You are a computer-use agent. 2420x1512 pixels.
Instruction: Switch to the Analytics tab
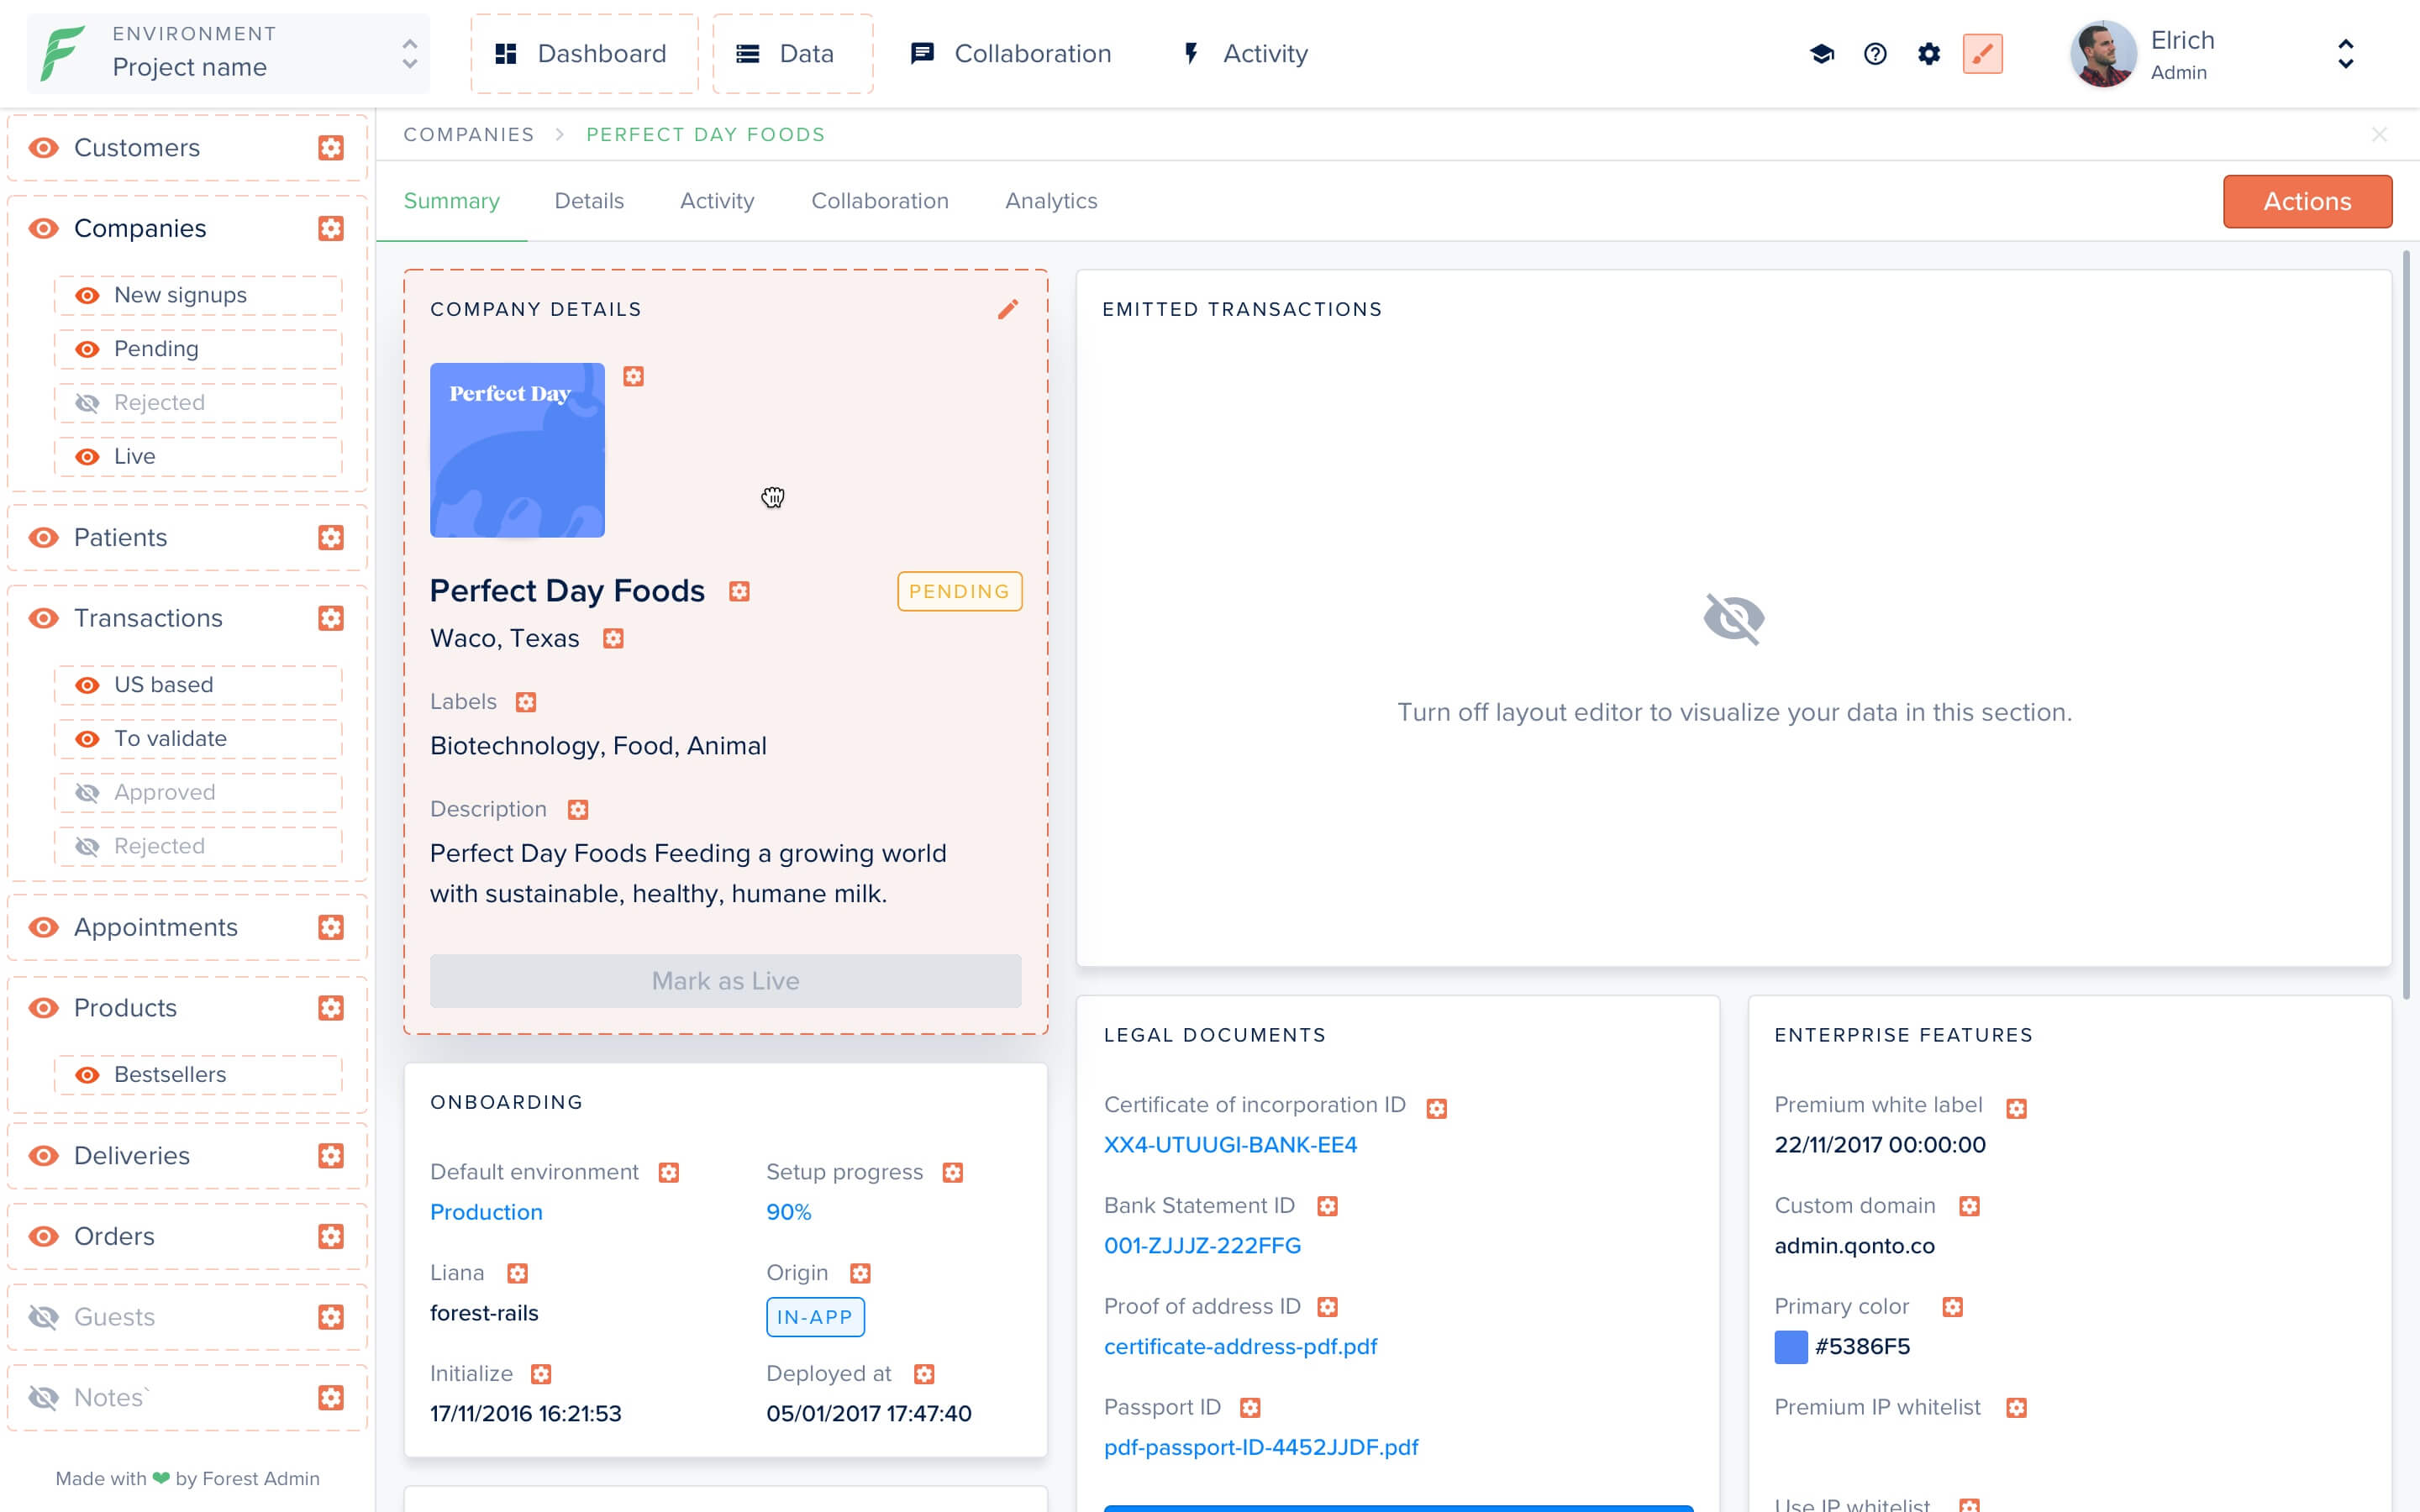tap(1050, 201)
